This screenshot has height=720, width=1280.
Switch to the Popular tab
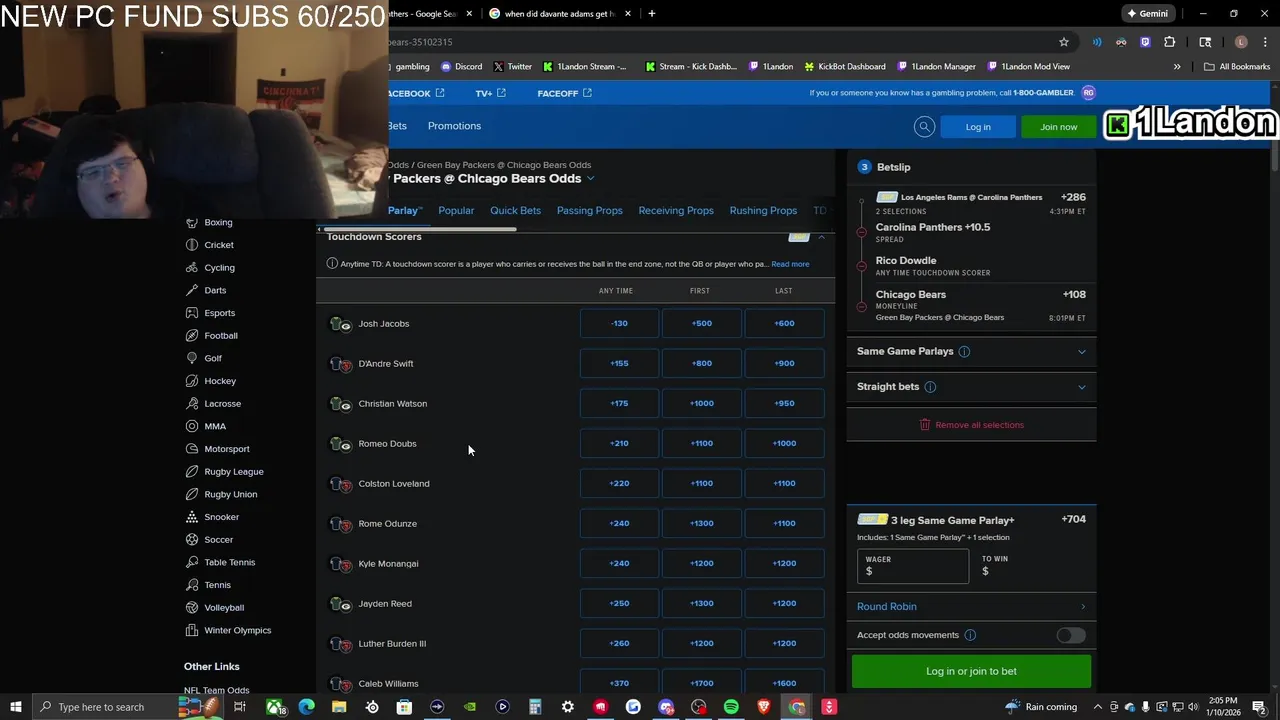456,211
